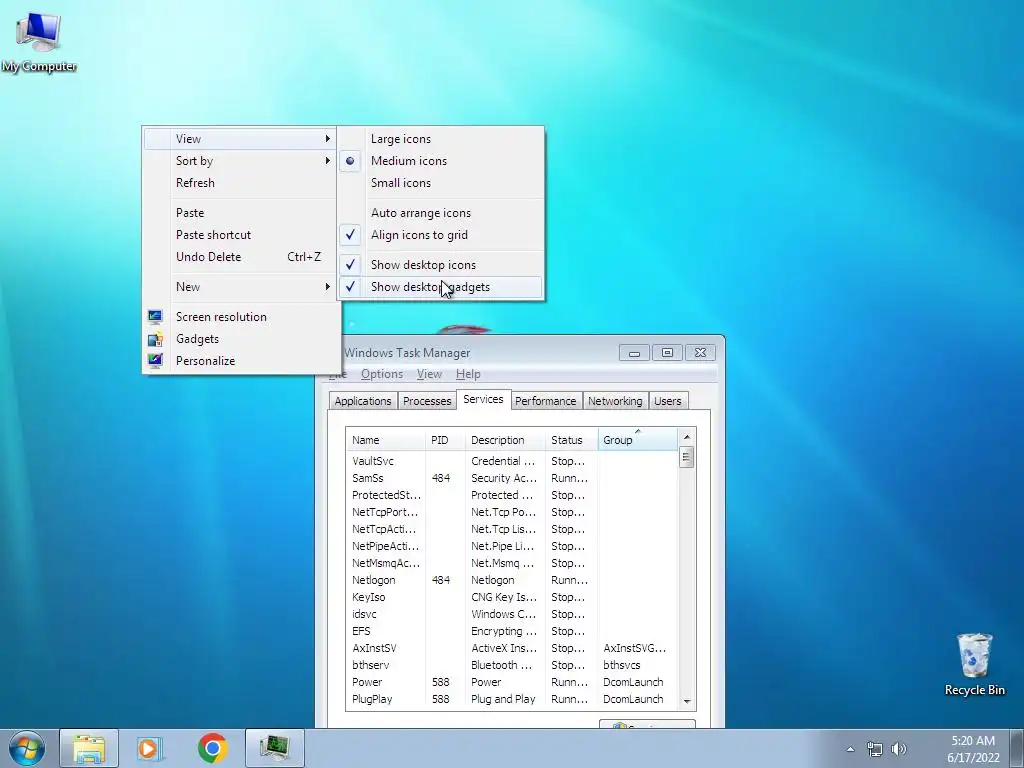Click the Gadgets menu icon
The image size is (1024, 768).
click(155, 339)
